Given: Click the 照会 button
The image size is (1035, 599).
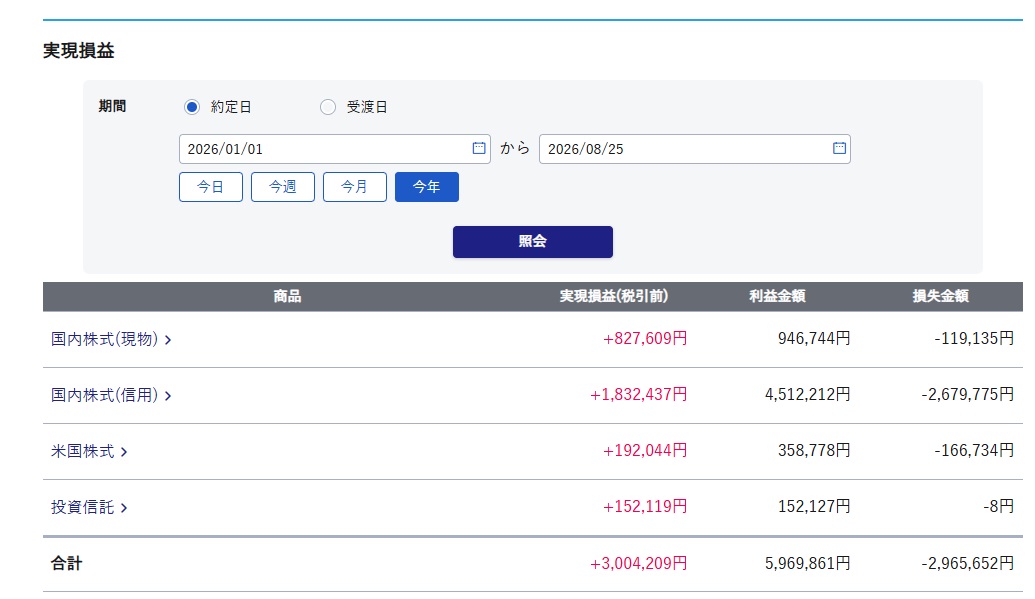Looking at the screenshot, I should 533,242.
